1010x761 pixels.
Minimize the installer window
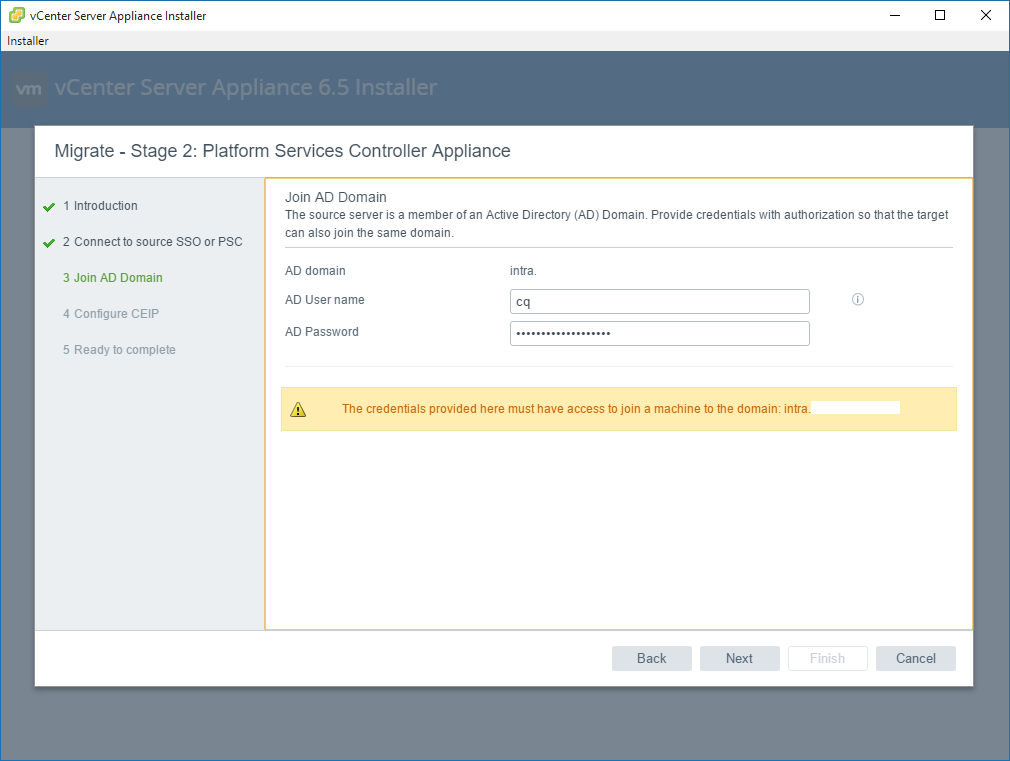895,16
